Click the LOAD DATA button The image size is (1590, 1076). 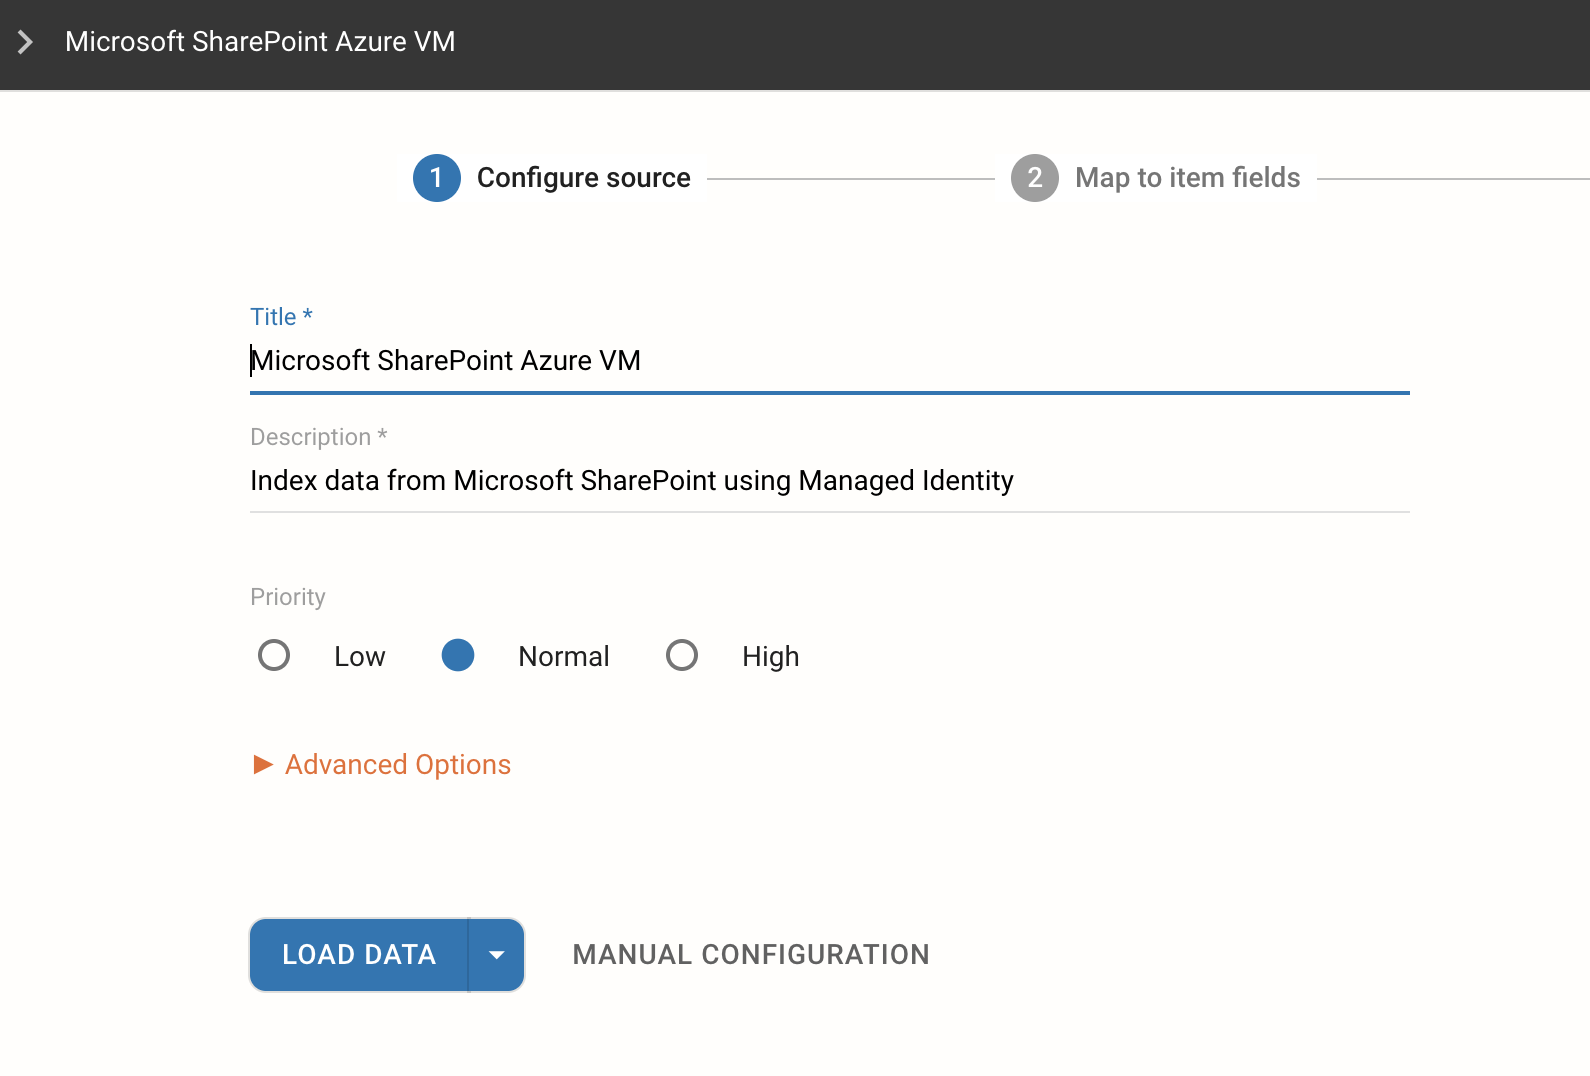(359, 955)
